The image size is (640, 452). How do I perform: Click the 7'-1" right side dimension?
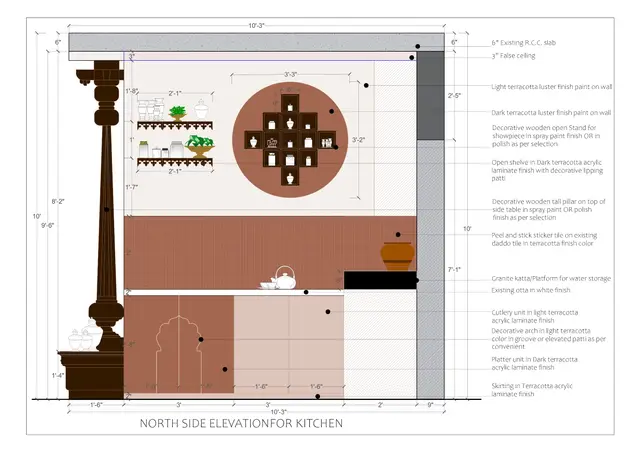coord(454,269)
